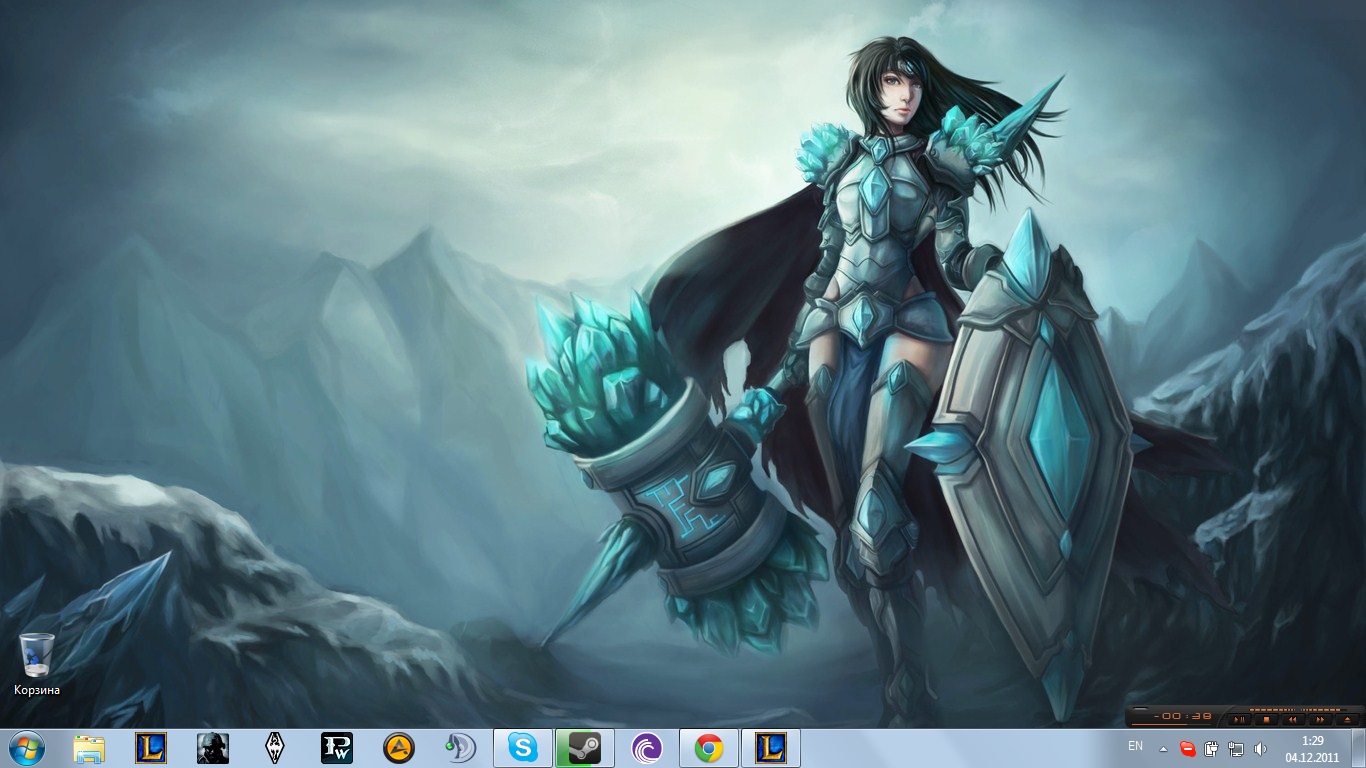Open the purple BitTorrent taskbar icon

(647, 748)
